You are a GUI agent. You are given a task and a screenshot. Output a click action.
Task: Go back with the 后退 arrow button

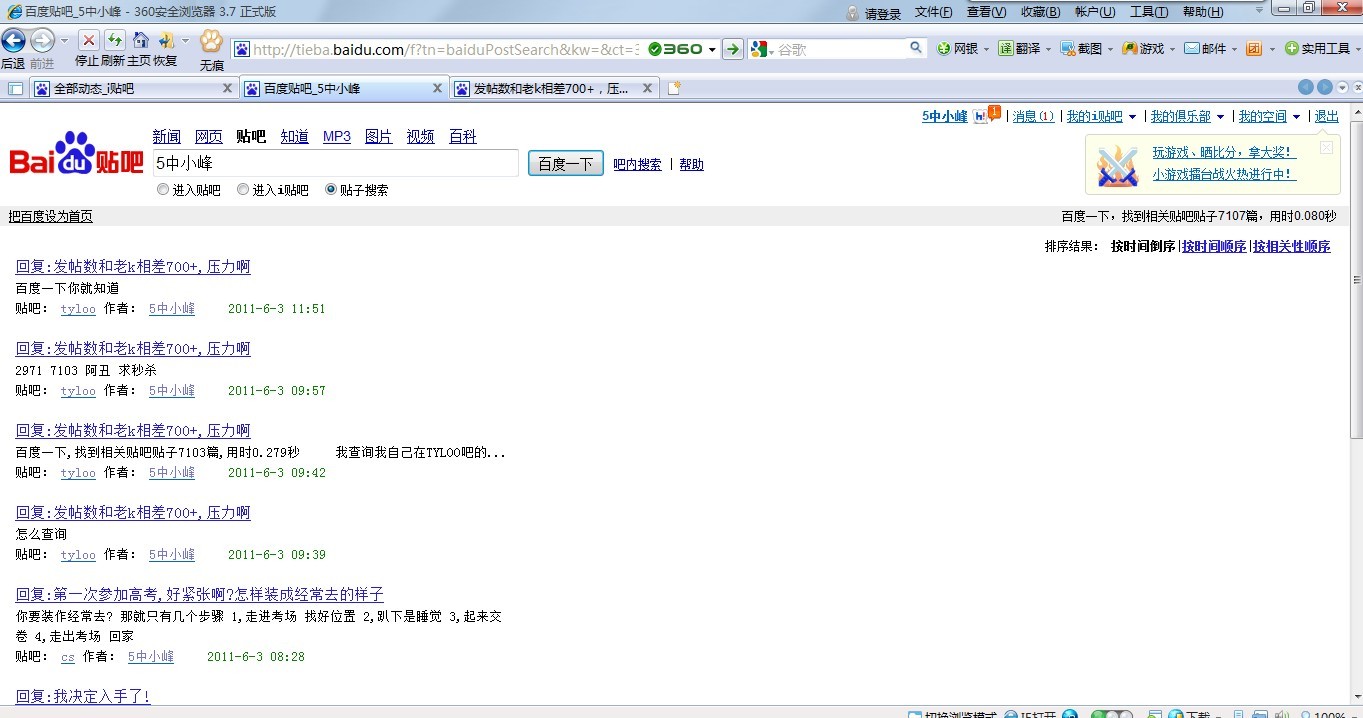tap(13, 41)
